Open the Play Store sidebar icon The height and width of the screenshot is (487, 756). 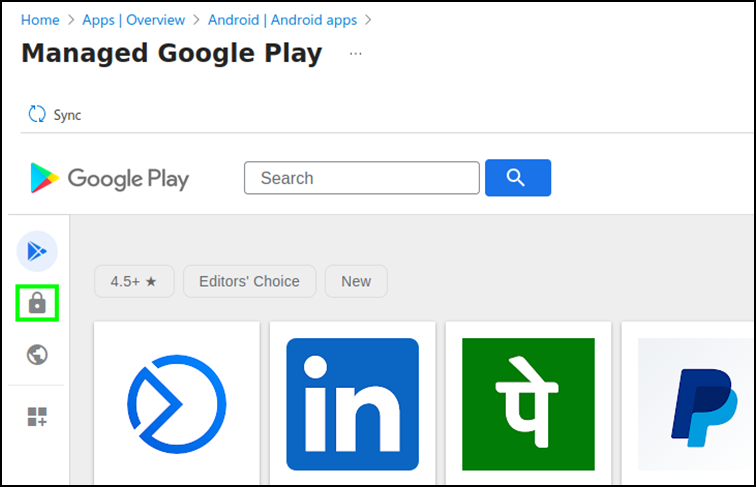click(x=37, y=251)
